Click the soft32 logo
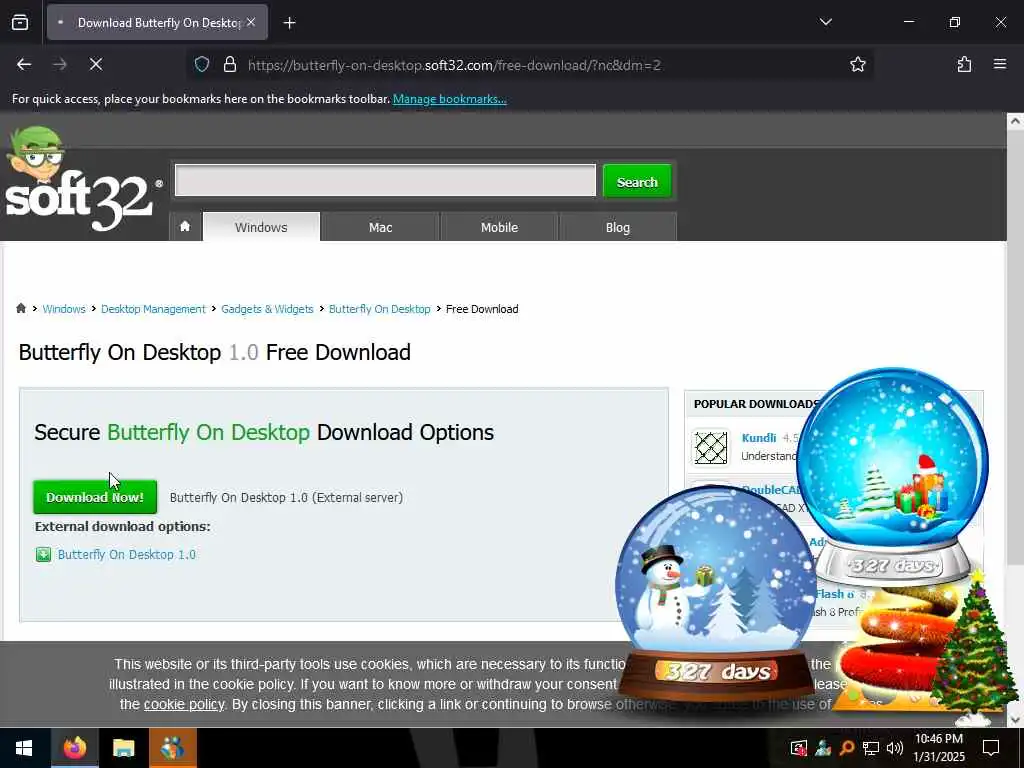This screenshot has height=768, width=1024. click(x=82, y=180)
